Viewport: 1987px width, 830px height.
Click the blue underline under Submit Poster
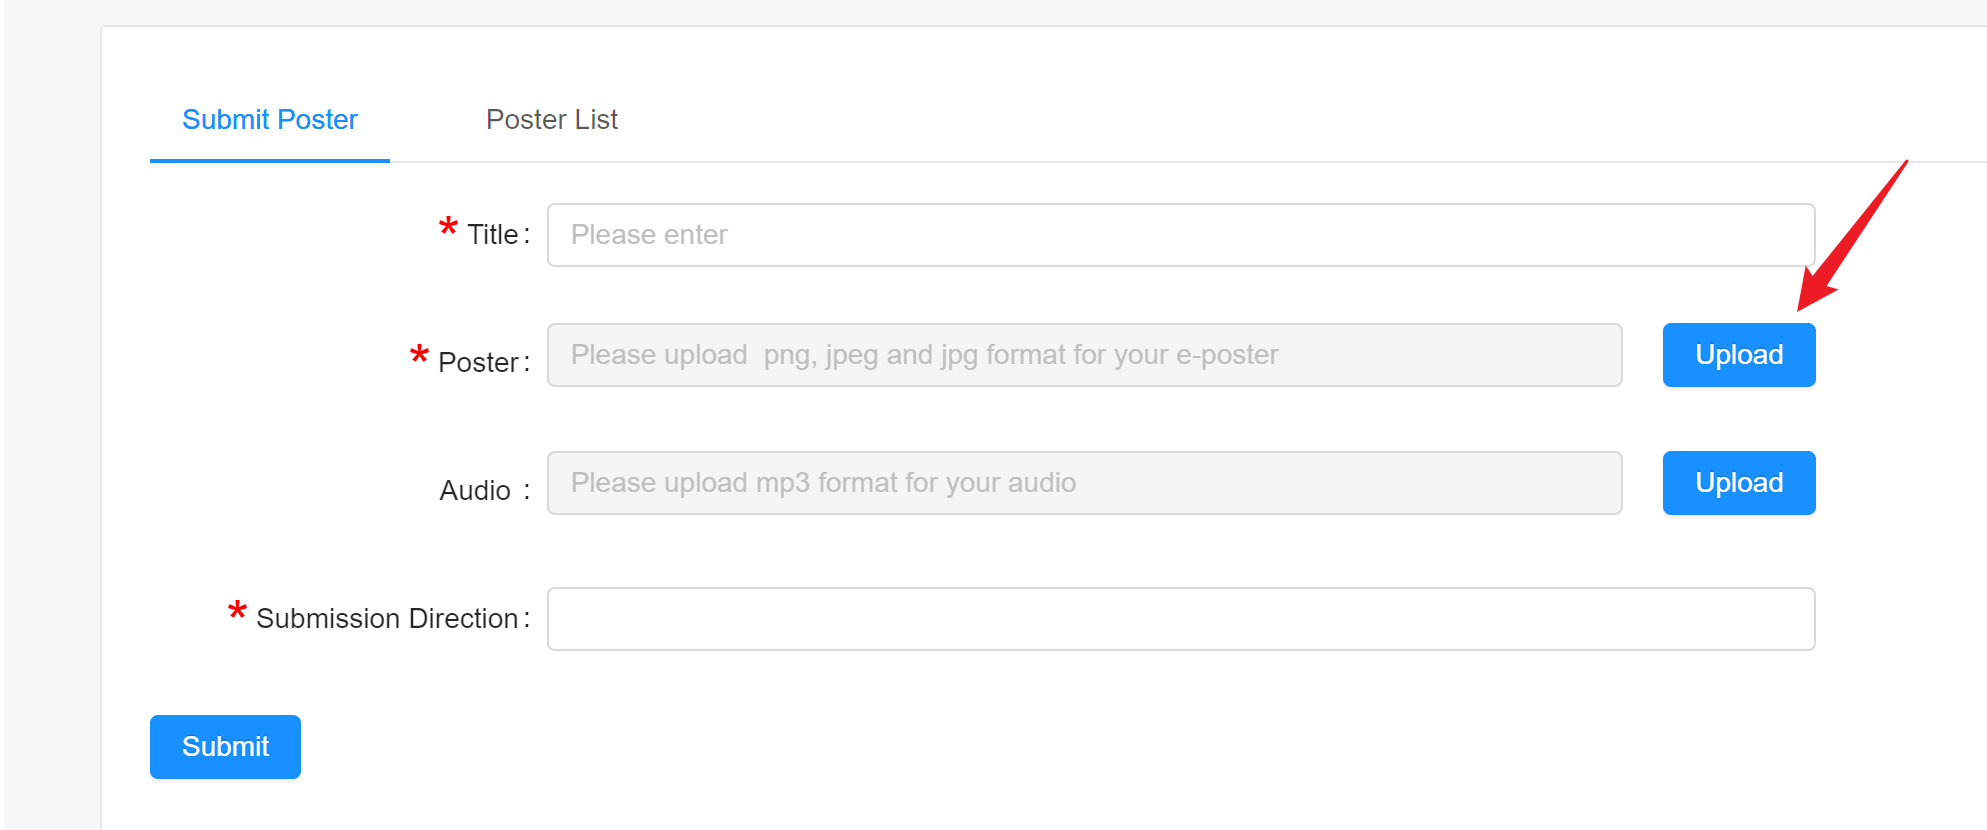(269, 160)
